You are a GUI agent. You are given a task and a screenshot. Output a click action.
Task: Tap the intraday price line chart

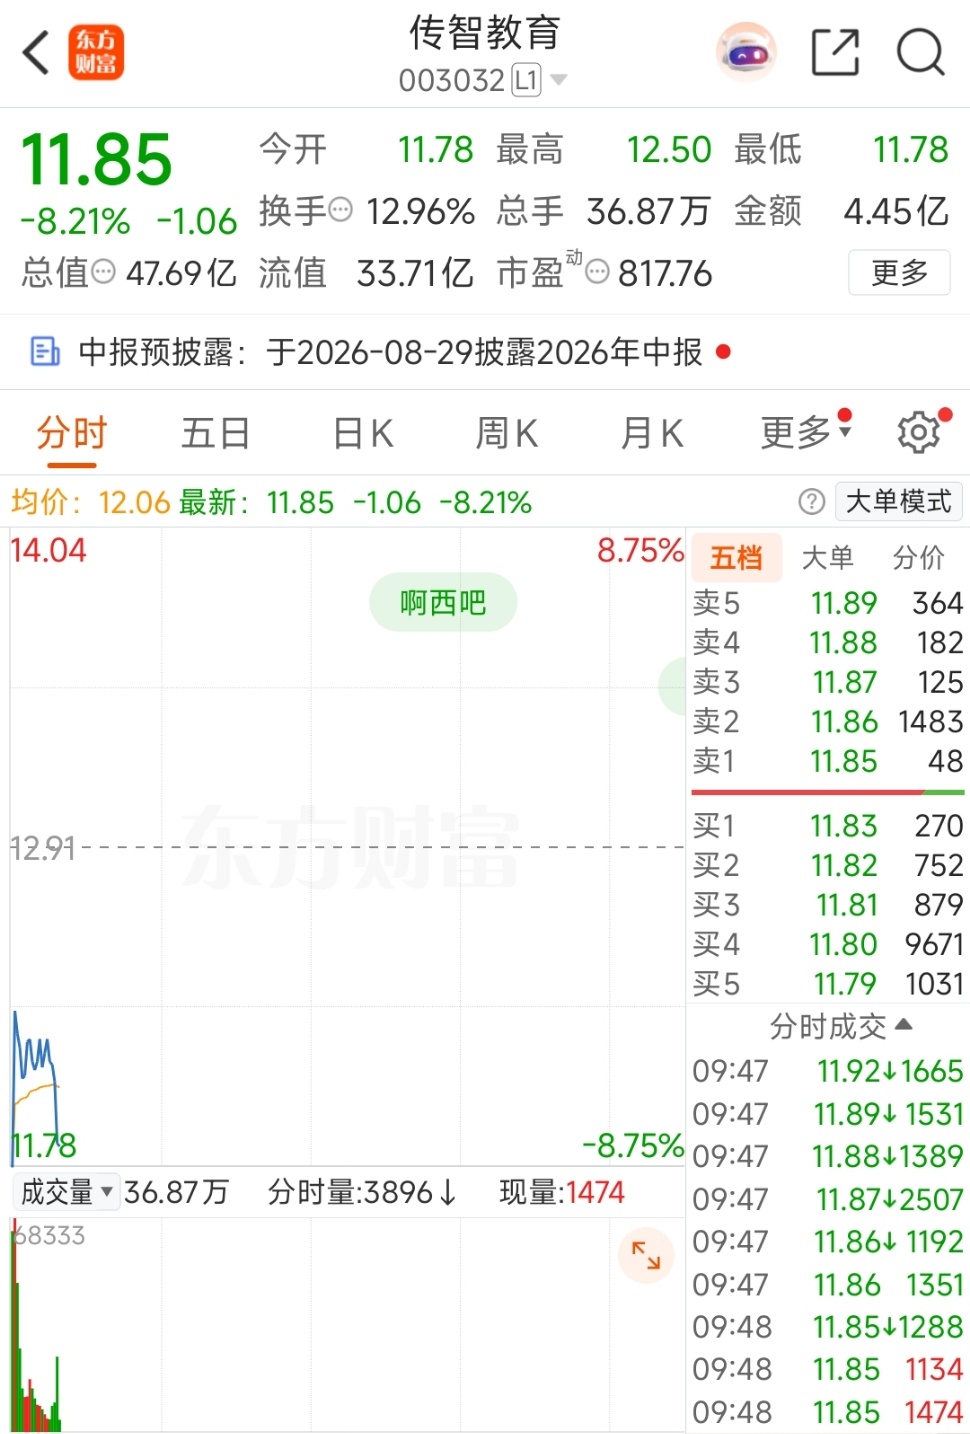tap(347, 847)
